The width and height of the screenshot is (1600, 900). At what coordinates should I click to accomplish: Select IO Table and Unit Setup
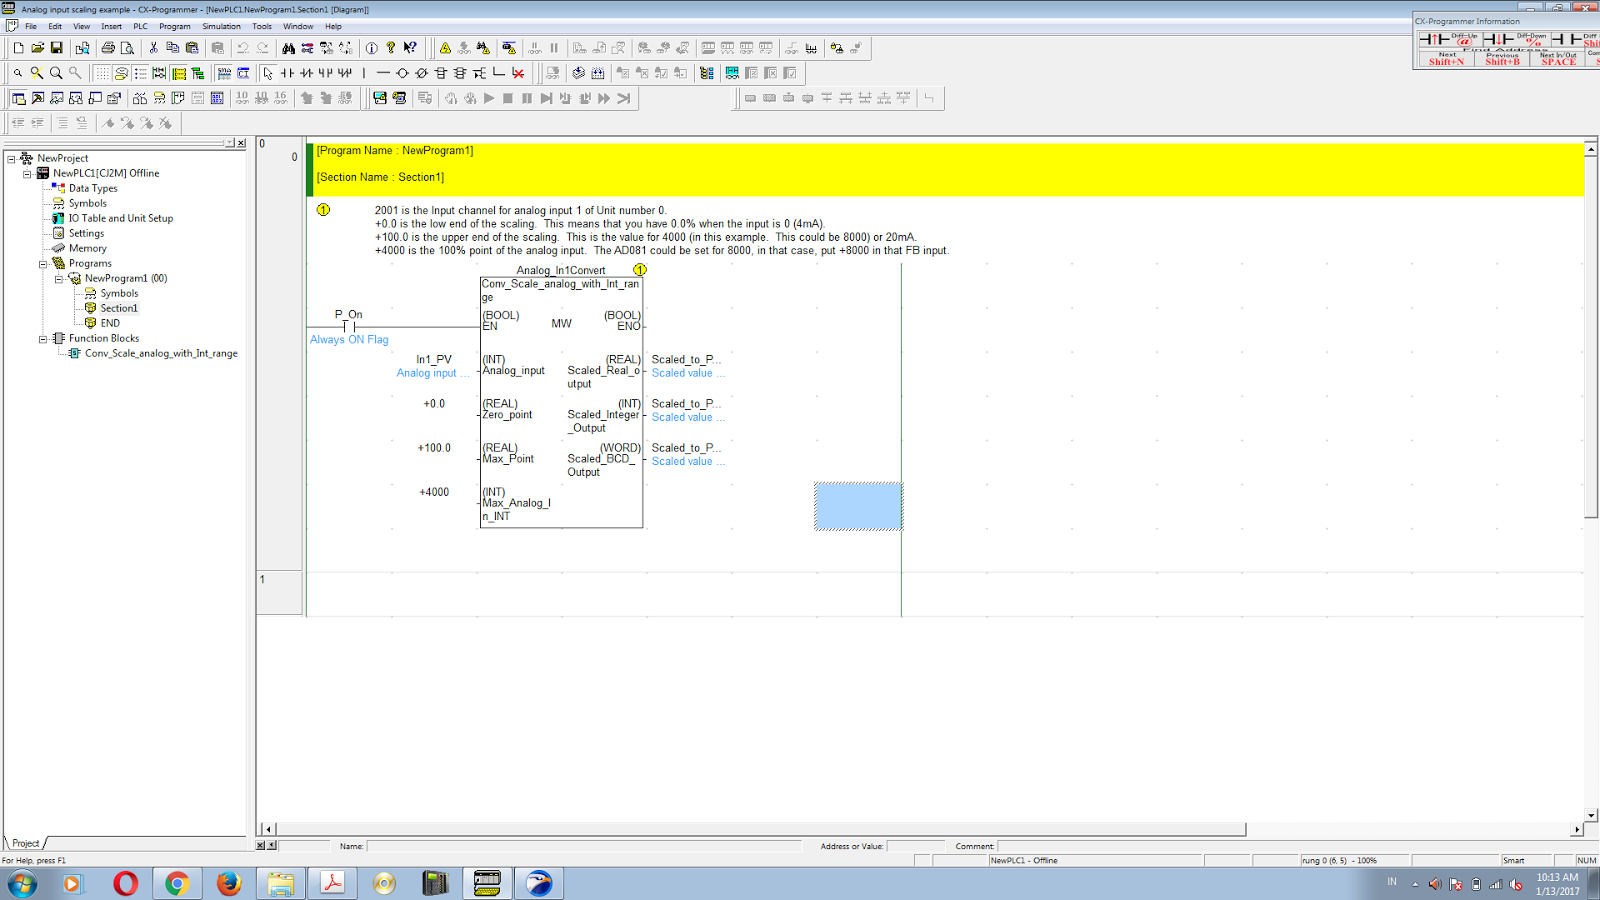(x=121, y=218)
